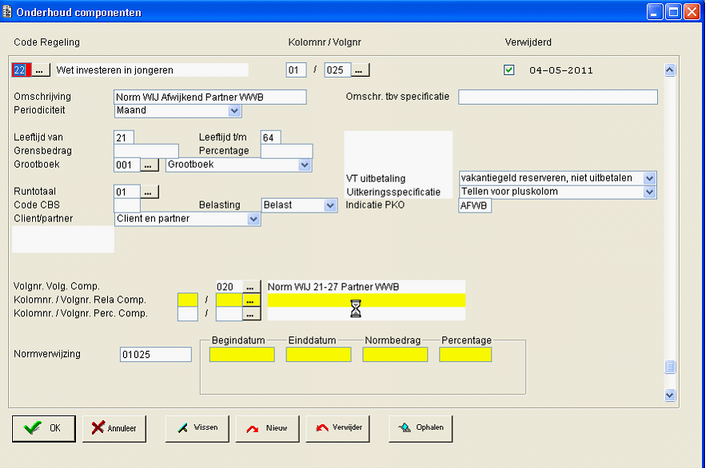Viewport: 706px width, 469px height.
Task: Click the Wissen button
Action: 197,428
